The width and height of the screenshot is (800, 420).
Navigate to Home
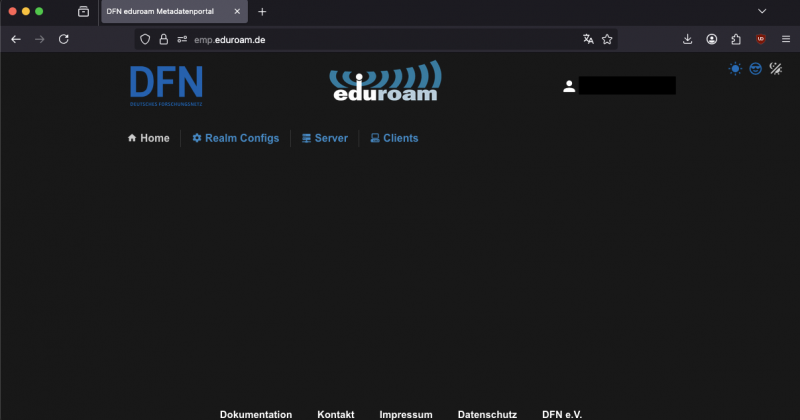coord(148,138)
